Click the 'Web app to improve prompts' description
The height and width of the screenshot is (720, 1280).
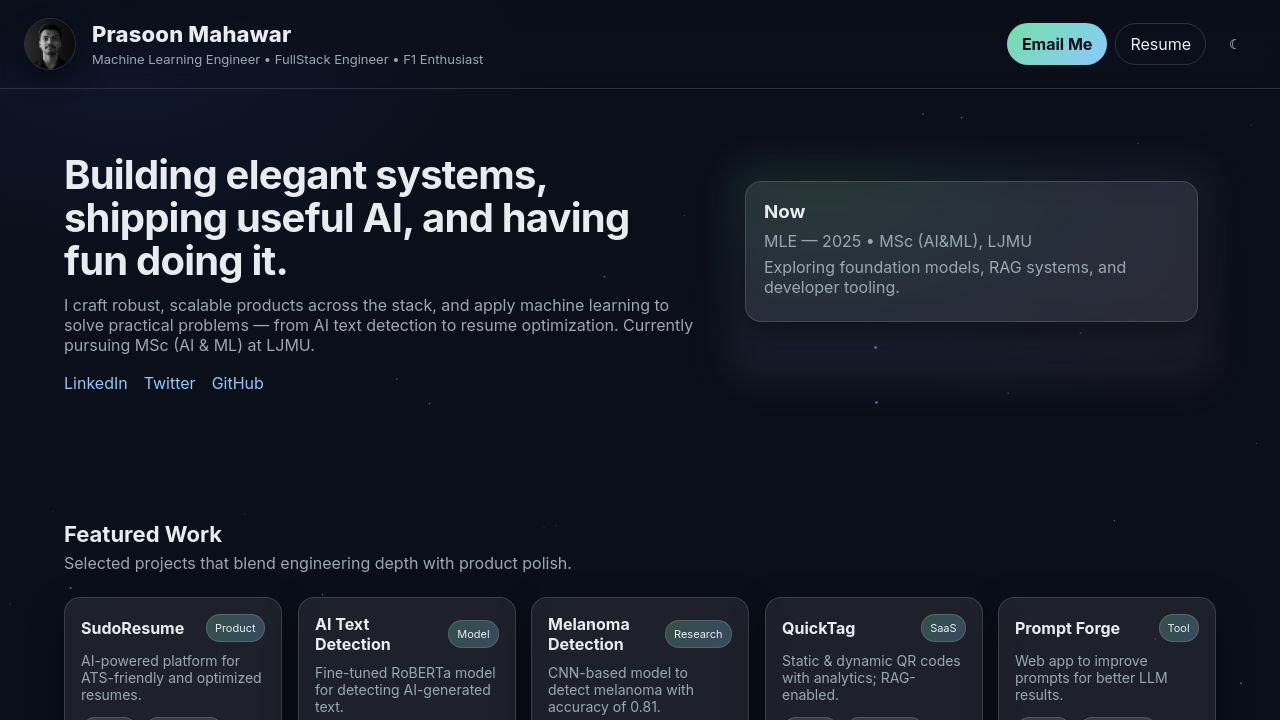(1091, 678)
